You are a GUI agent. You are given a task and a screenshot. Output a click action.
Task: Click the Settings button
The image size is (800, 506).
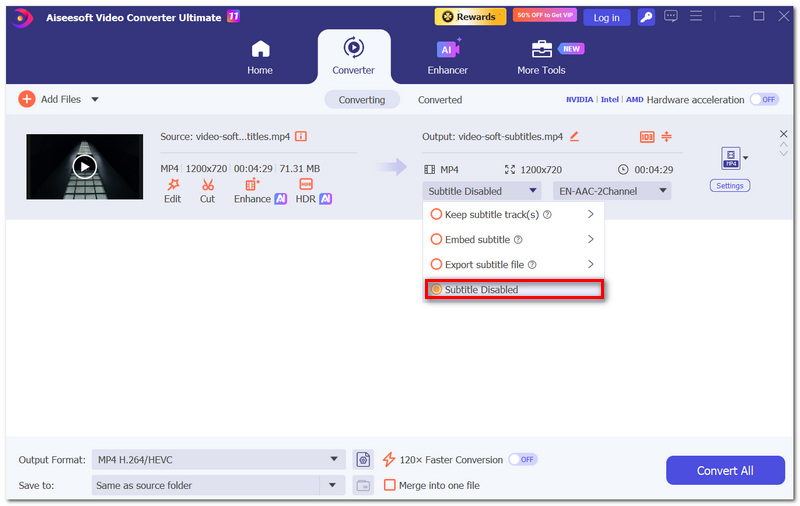click(730, 186)
